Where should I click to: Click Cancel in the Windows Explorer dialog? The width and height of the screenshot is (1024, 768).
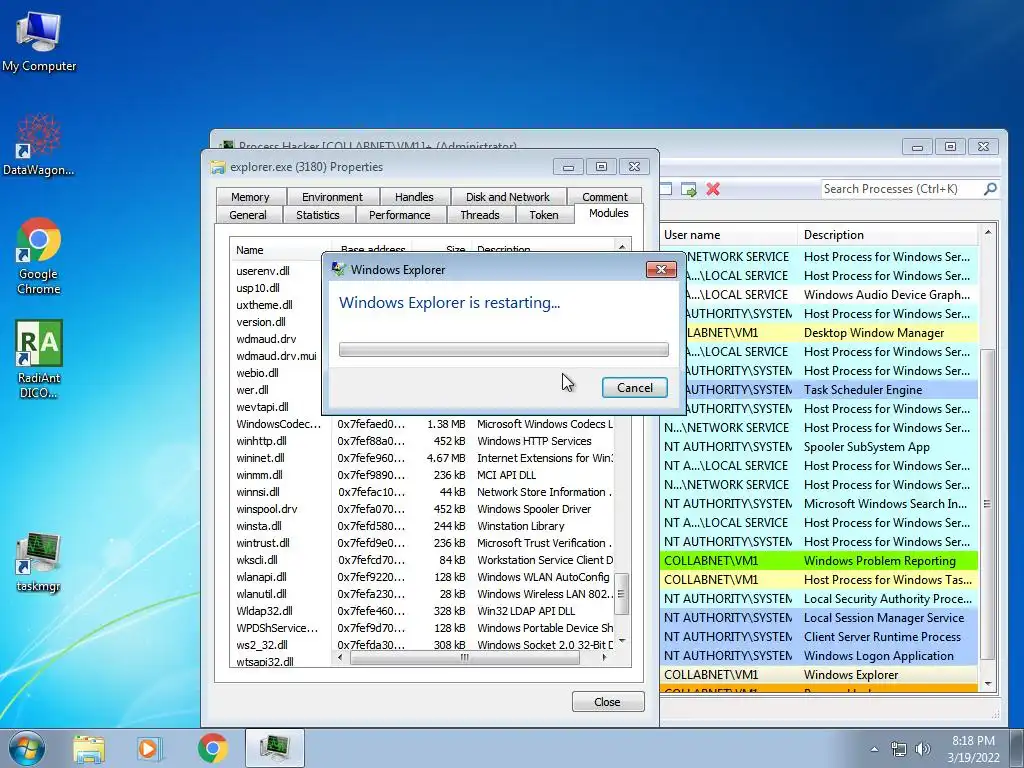pyautogui.click(x=635, y=388)
